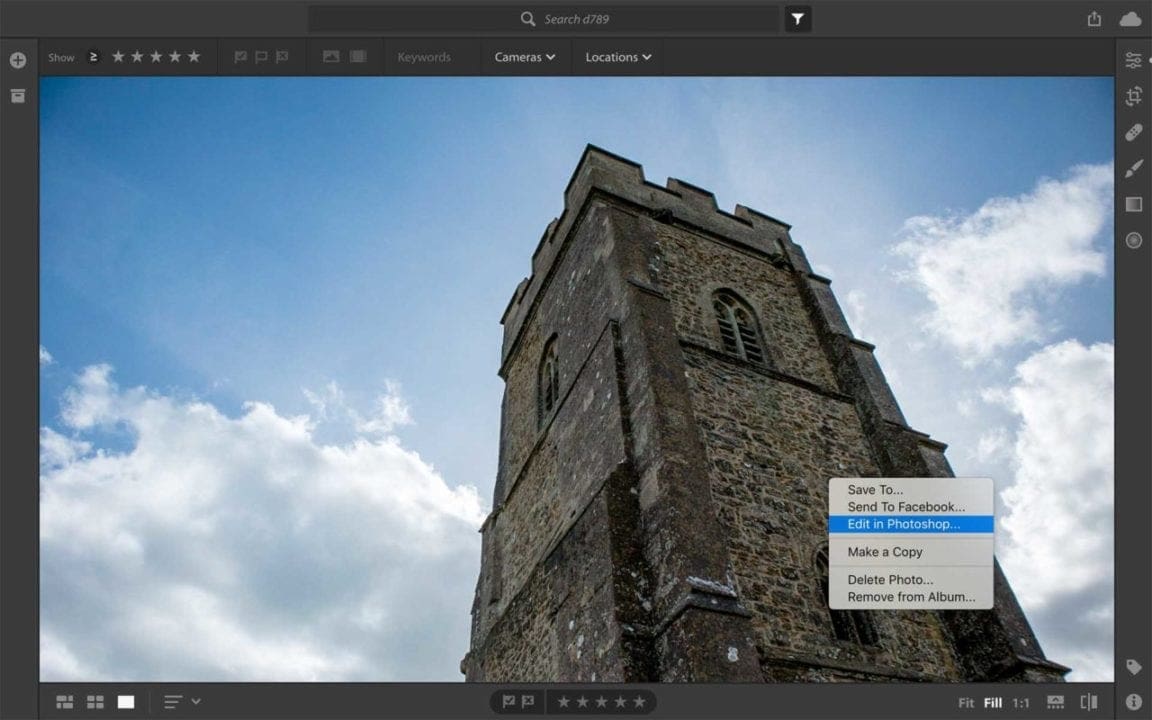Filter by rejected flag in top bar
The image size is (1152, 720).
click(281, 57)
